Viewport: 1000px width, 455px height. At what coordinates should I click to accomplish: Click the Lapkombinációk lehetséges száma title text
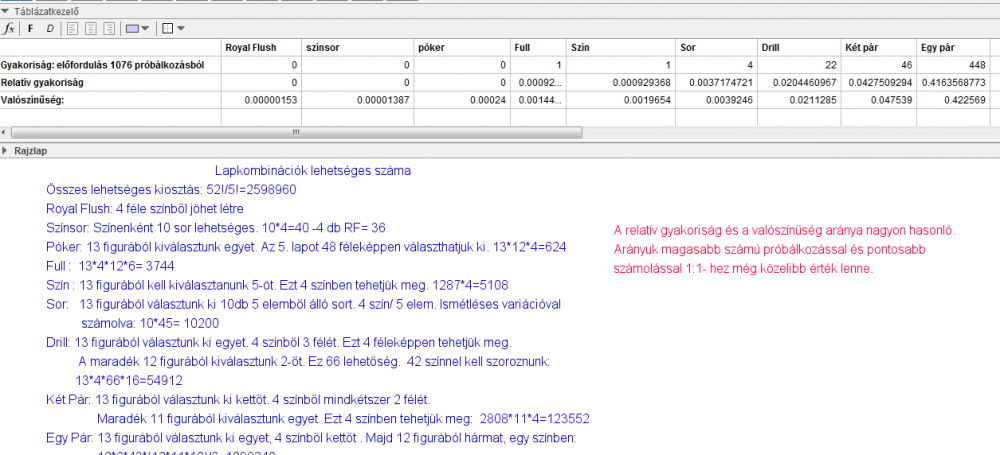[312, 171]
